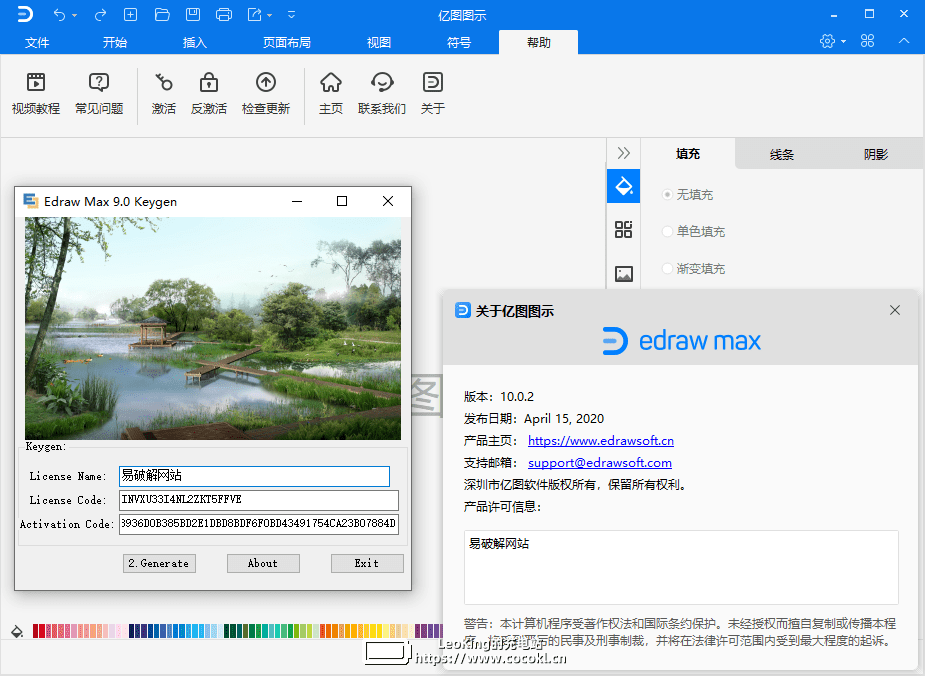Redo the last action
Viewport: 925px width, 676px height.
click(100, 15)
